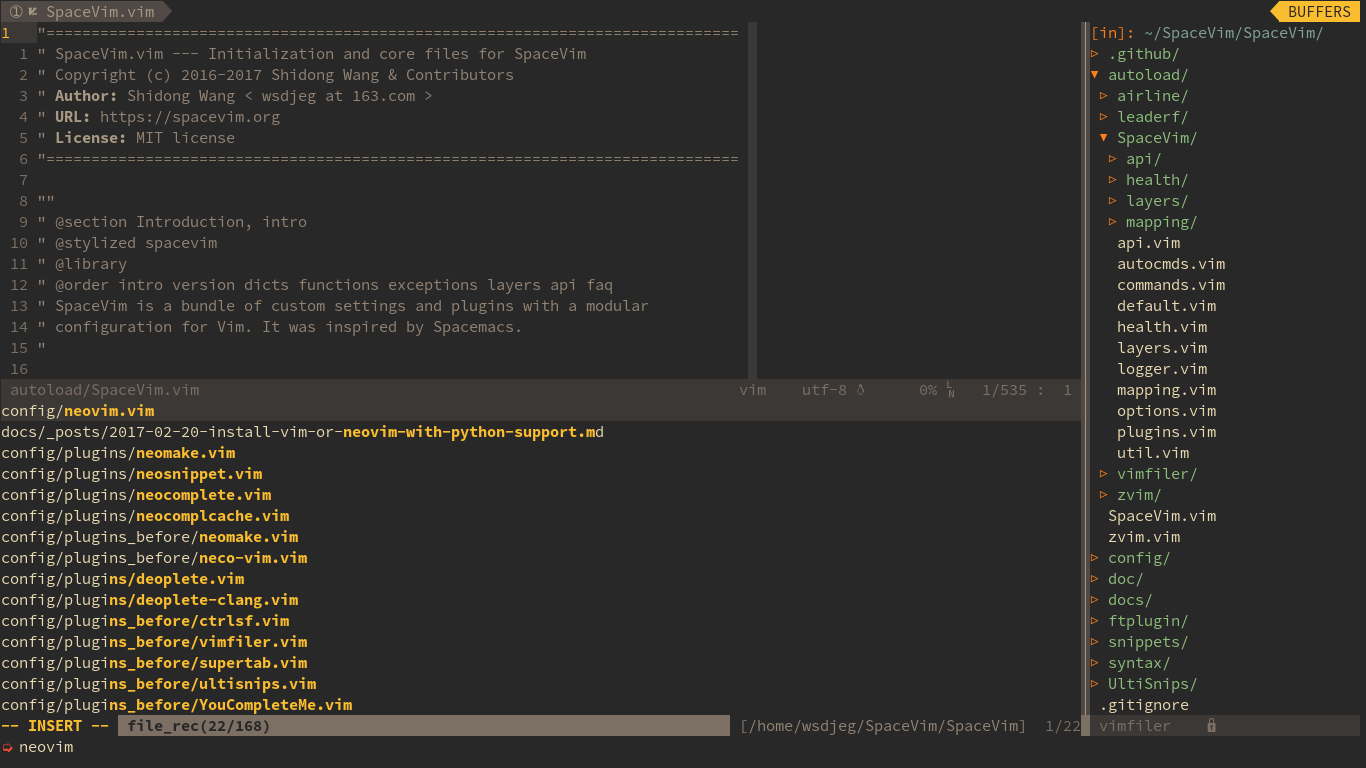Image resolution: width=1366 pixels, height=768 pixels.
Task: Click the red prompt arrow before neovim
Action: point(7,747)
